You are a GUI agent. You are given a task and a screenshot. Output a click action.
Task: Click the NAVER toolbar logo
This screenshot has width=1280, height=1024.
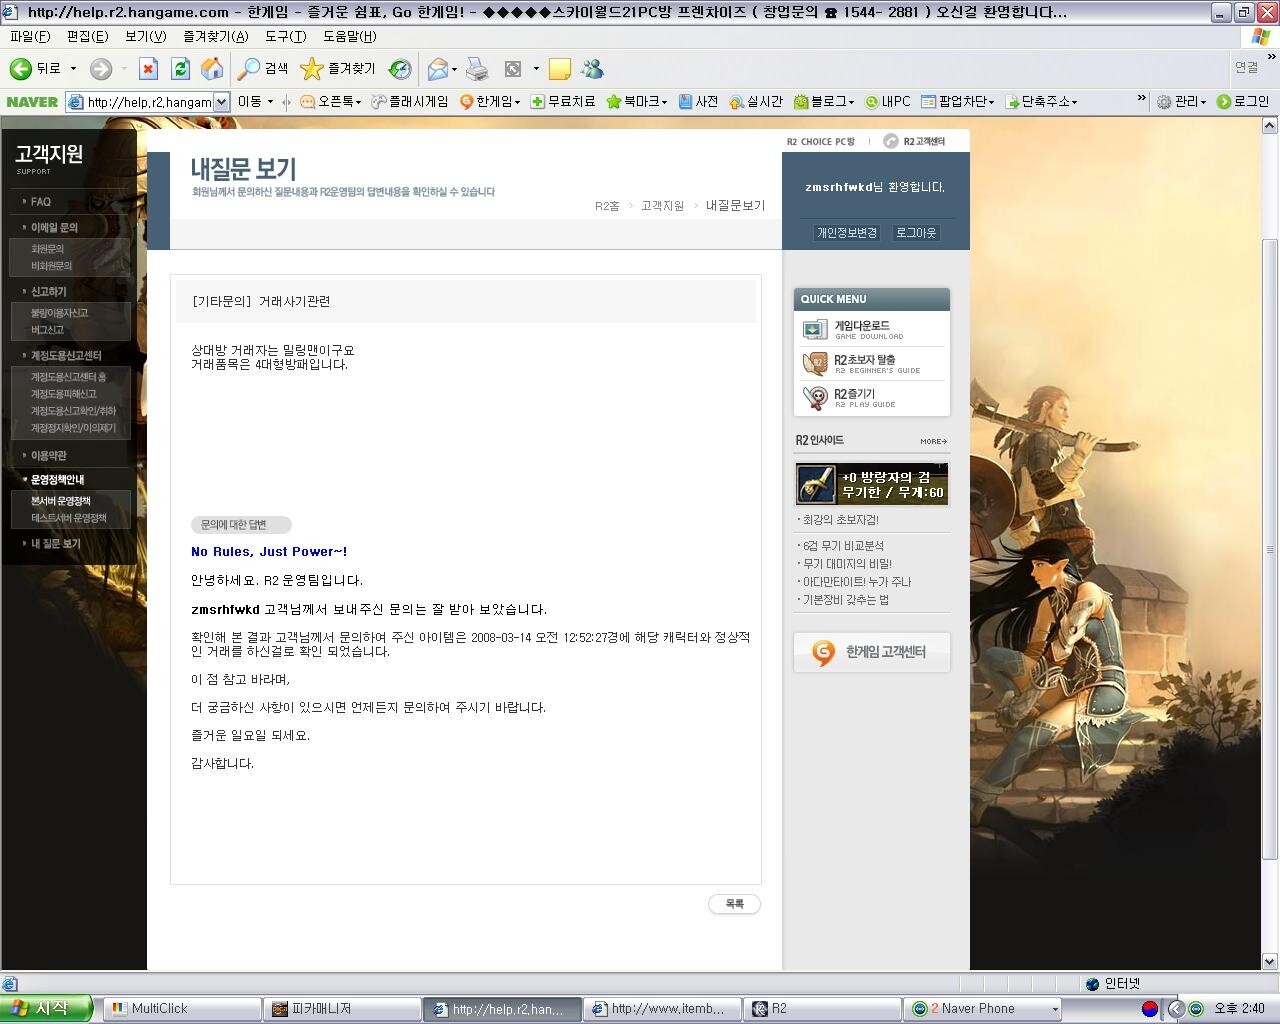click(32, 101)
